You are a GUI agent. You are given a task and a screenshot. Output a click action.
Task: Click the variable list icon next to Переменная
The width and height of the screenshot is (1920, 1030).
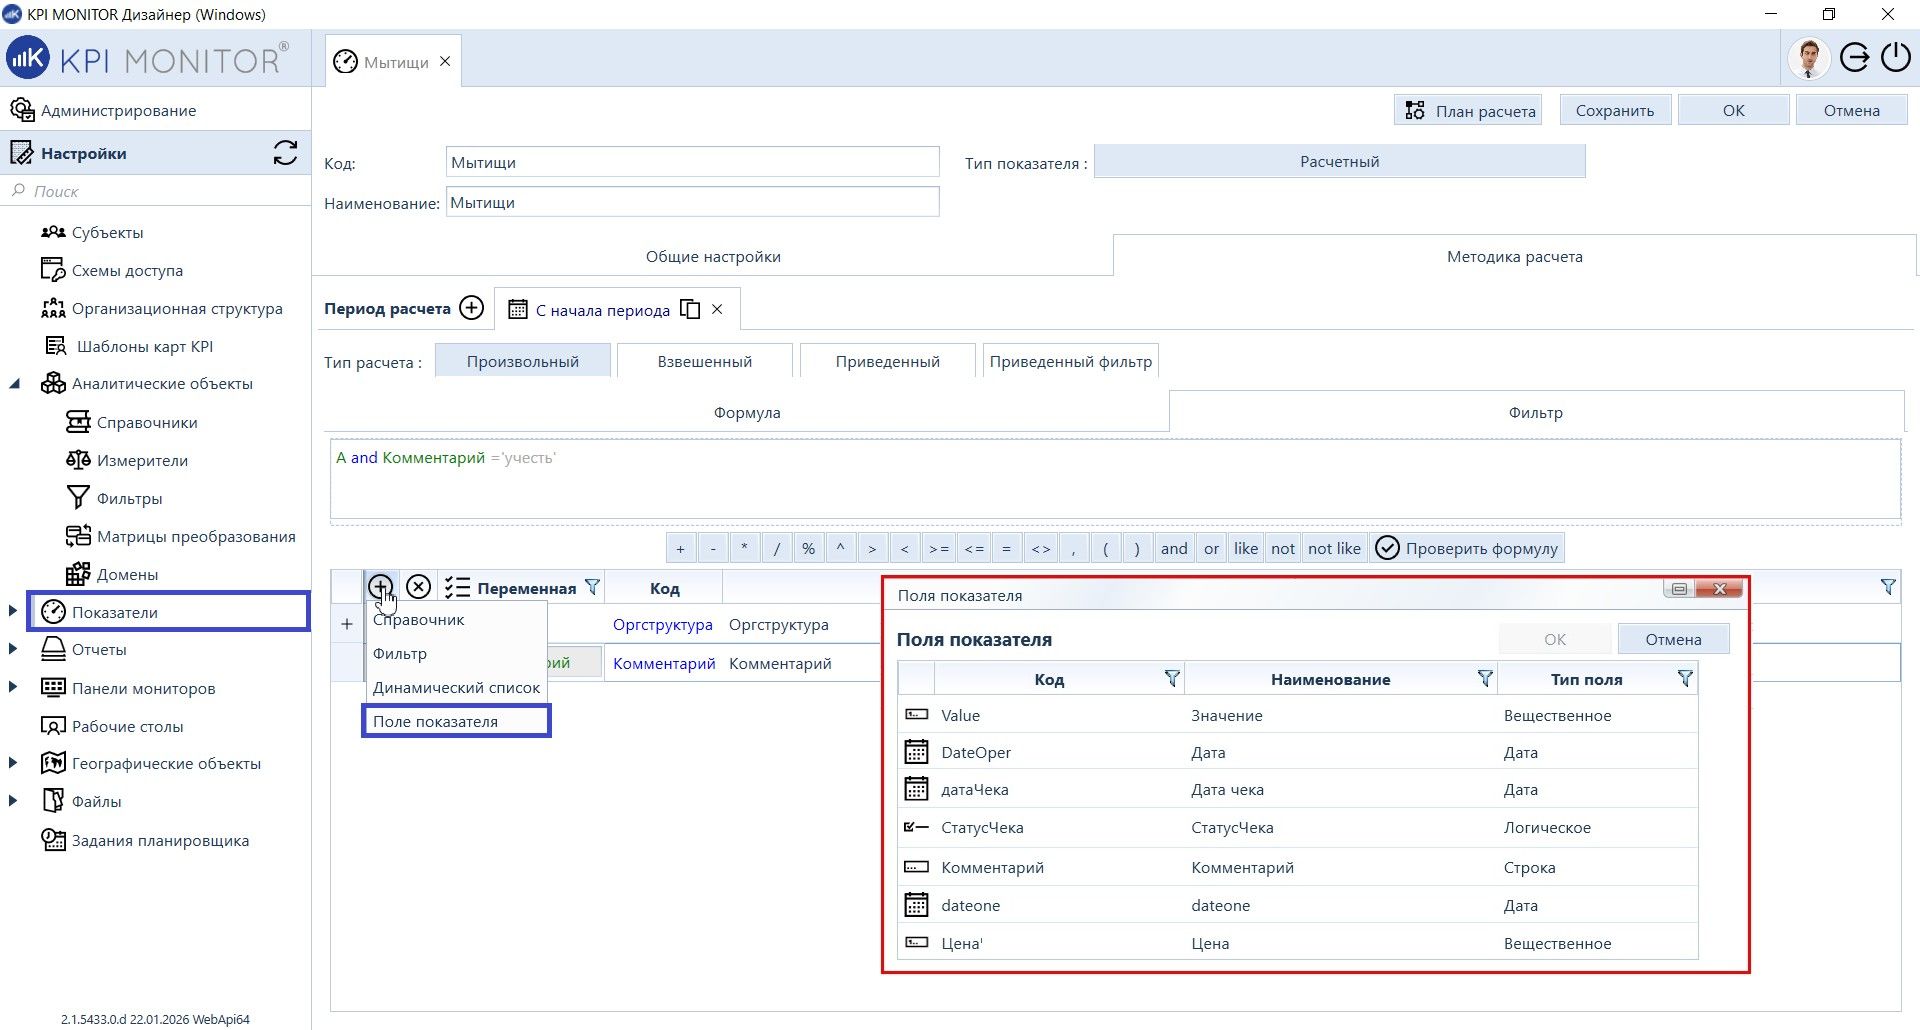[x=457, y=587]
